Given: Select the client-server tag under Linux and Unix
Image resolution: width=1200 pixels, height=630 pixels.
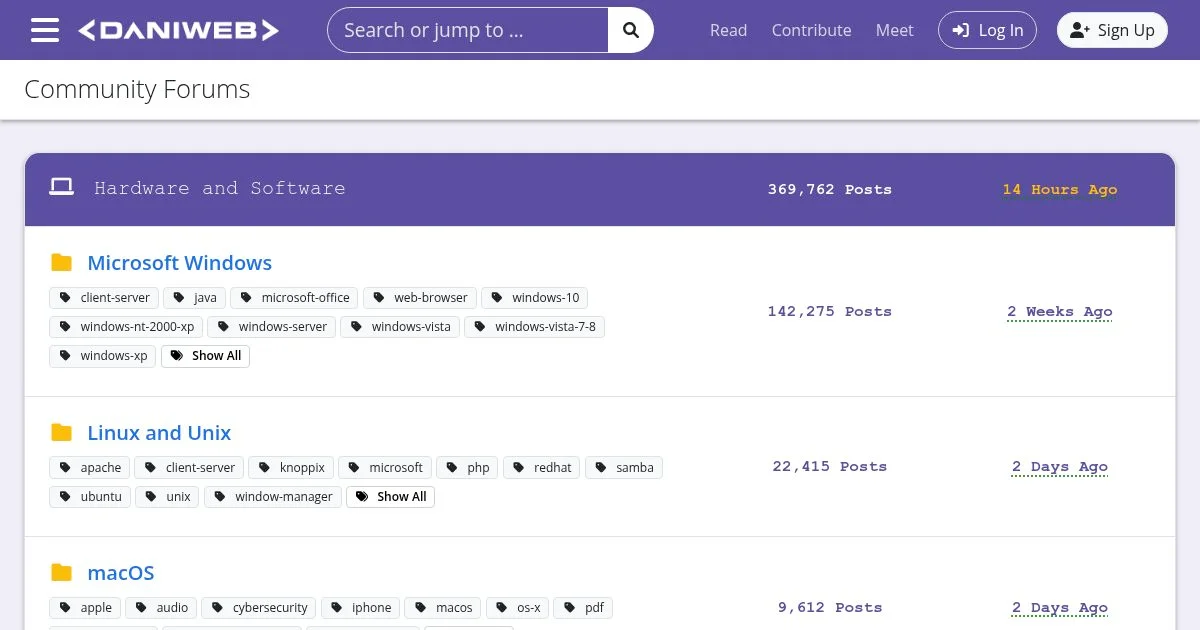Looking at the screenshot, I should coord(189,468).
